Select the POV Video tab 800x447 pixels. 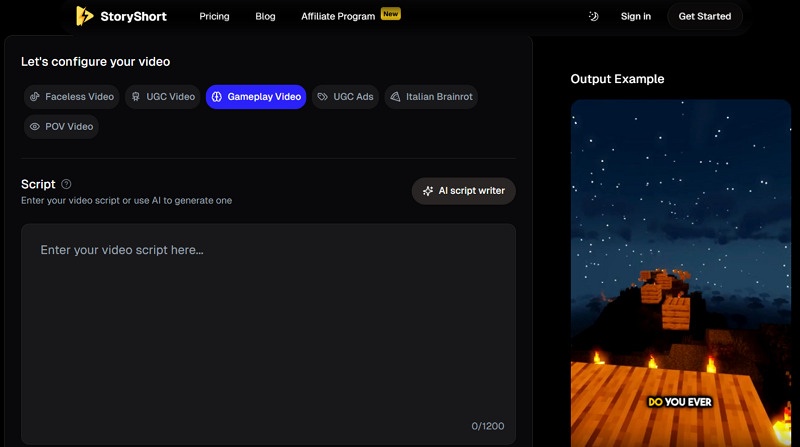click(x=61, y=127)
